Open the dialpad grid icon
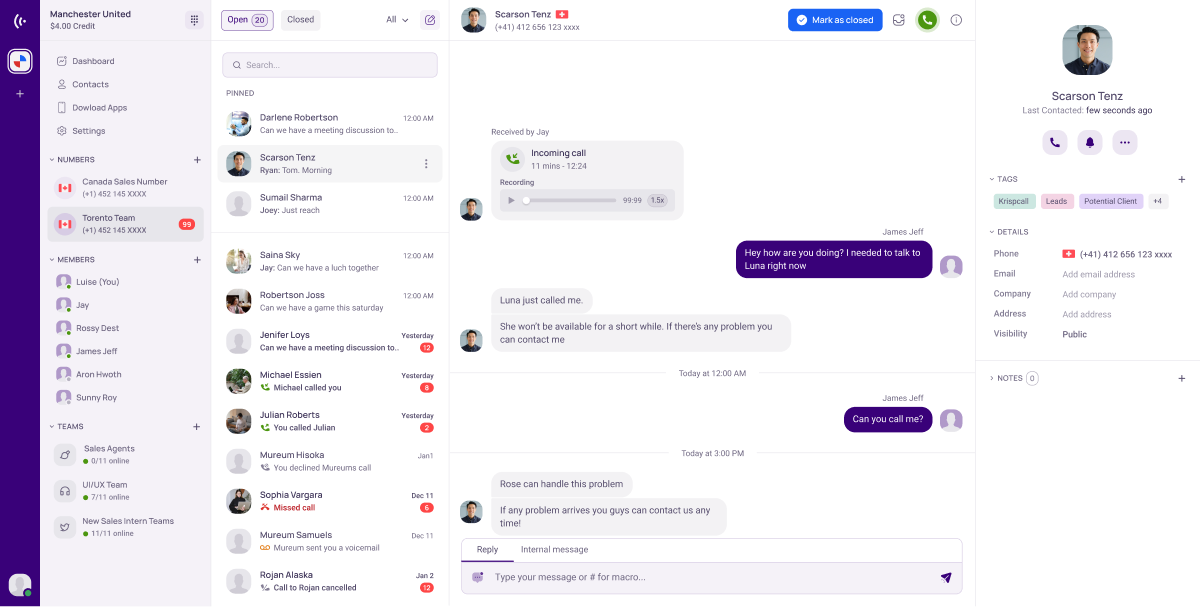The height and width of the screenshot is (607, 1200). 194,20
